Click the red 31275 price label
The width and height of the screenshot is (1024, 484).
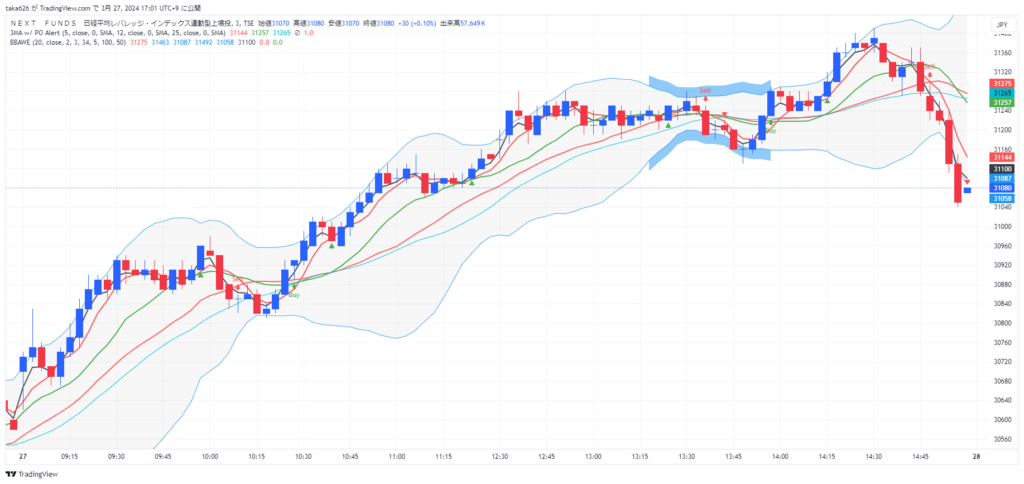1001,82
